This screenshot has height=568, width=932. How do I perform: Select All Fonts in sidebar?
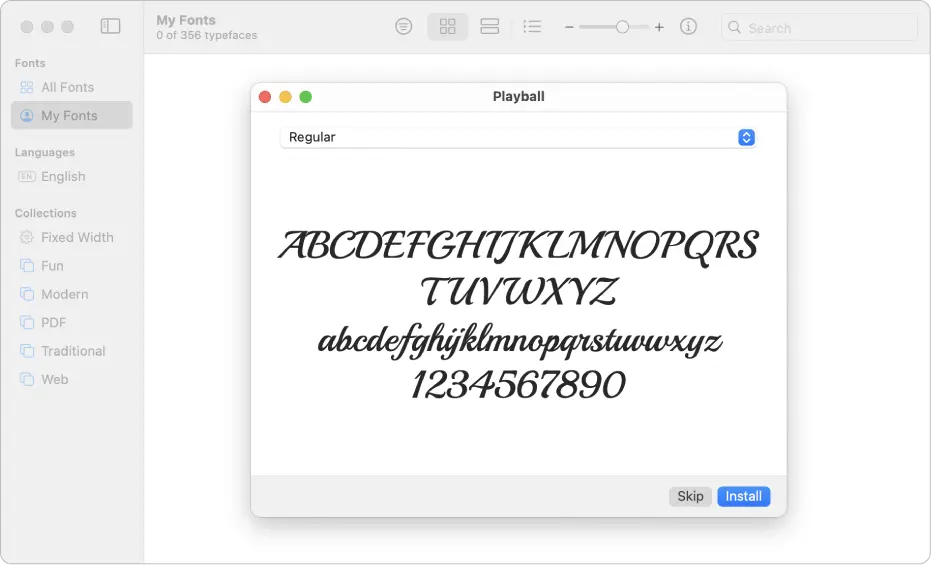[x=67, y=87]
